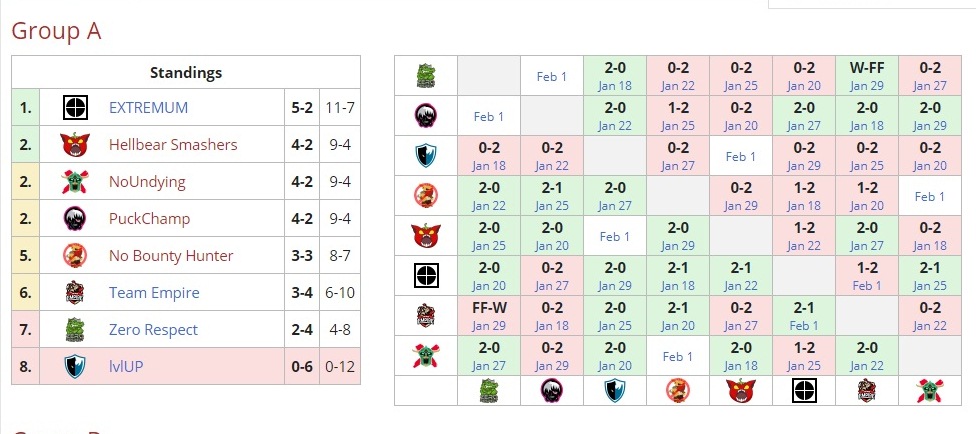Viewport: 976px width, 434px height.
Task: Open the lvlUP team name link
Action: point(126,366)
